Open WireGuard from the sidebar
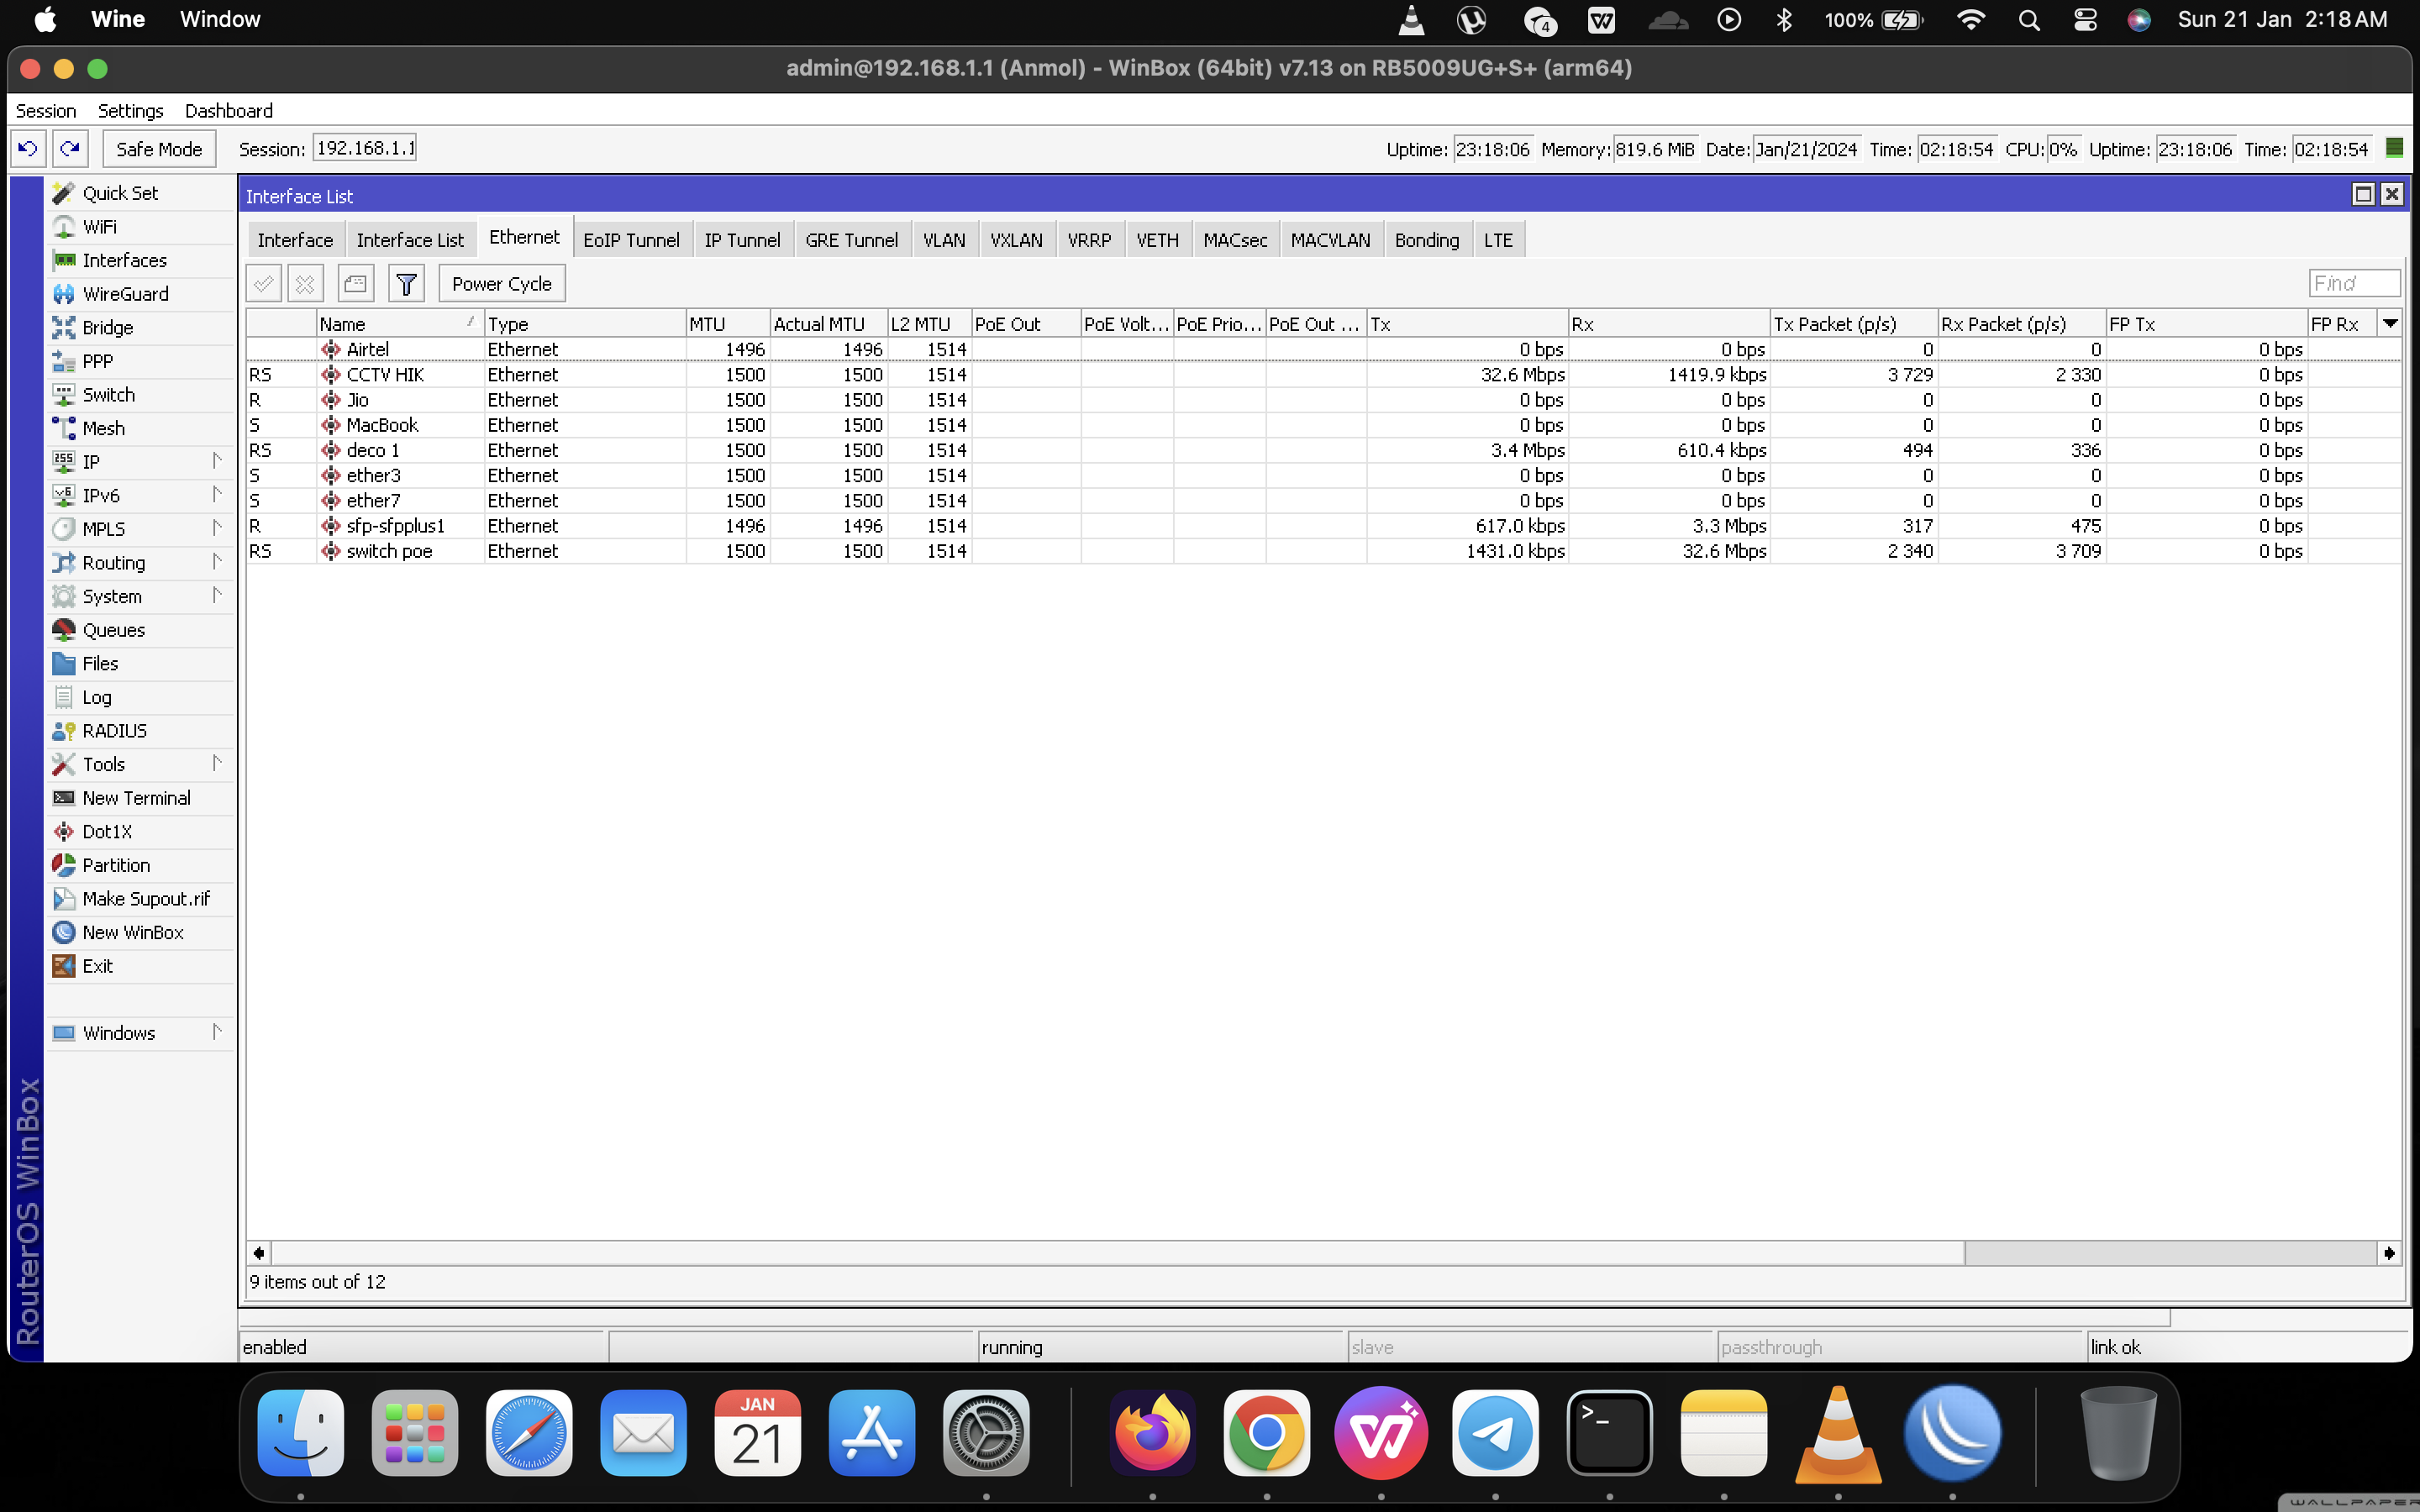The image size is (2420, 1512). point(125,294)
